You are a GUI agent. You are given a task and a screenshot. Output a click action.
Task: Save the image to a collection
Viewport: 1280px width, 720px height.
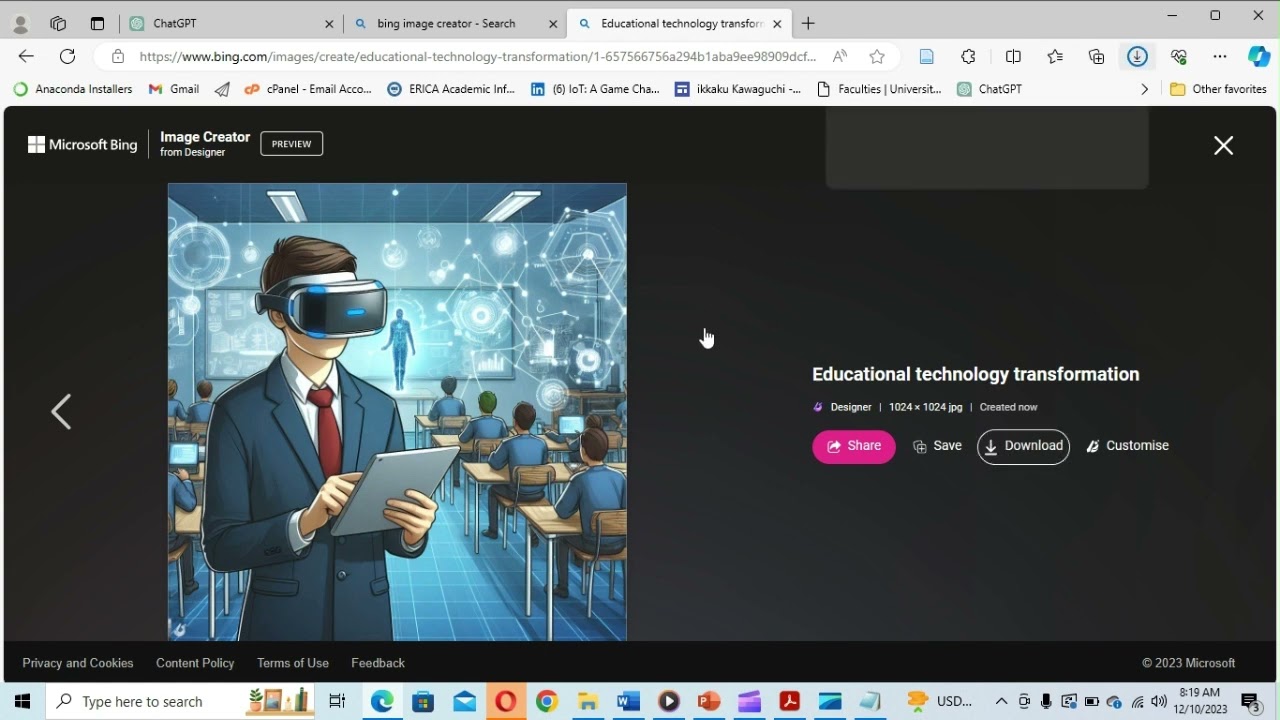[x=937, y=446]
